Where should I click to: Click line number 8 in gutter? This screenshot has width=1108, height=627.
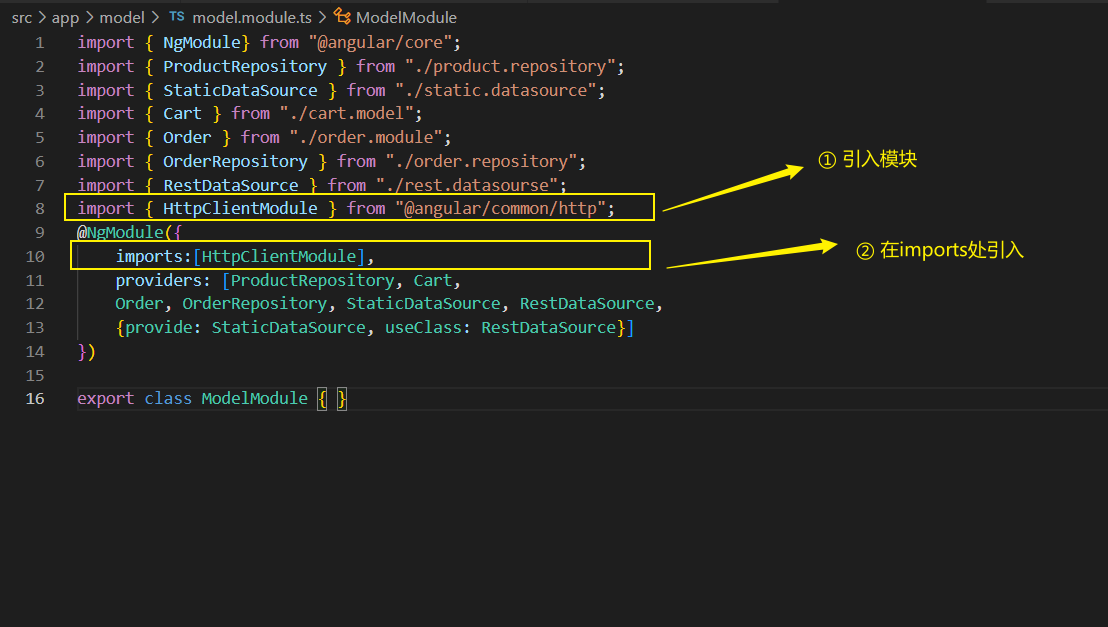pyautogui.click(x=40, y=209)
